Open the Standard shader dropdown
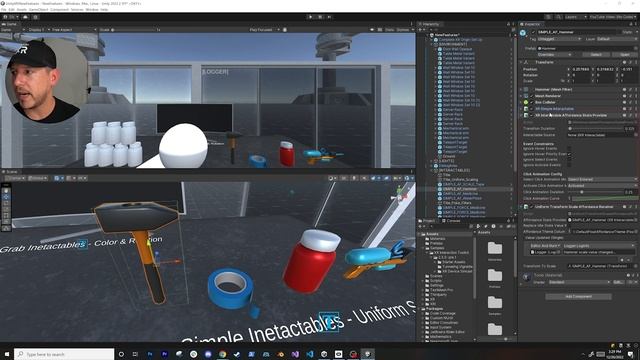 579,282
